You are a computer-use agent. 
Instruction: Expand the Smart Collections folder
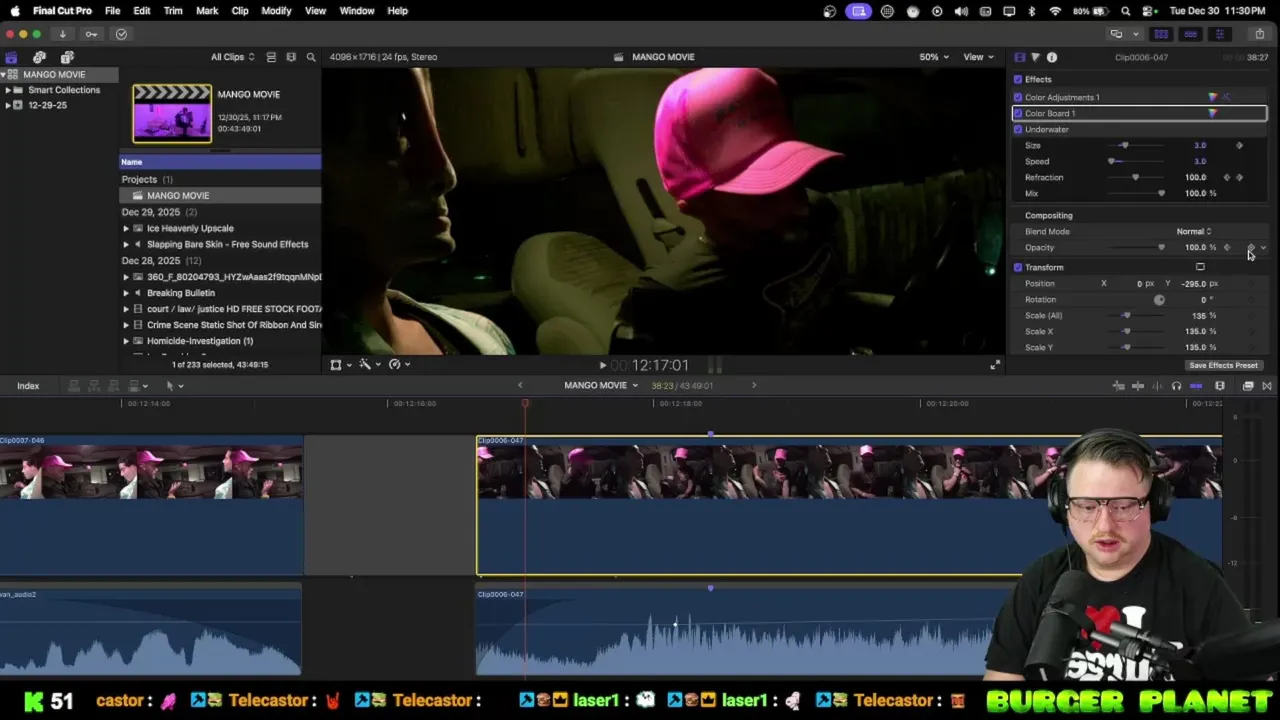[x=8, y=90]
